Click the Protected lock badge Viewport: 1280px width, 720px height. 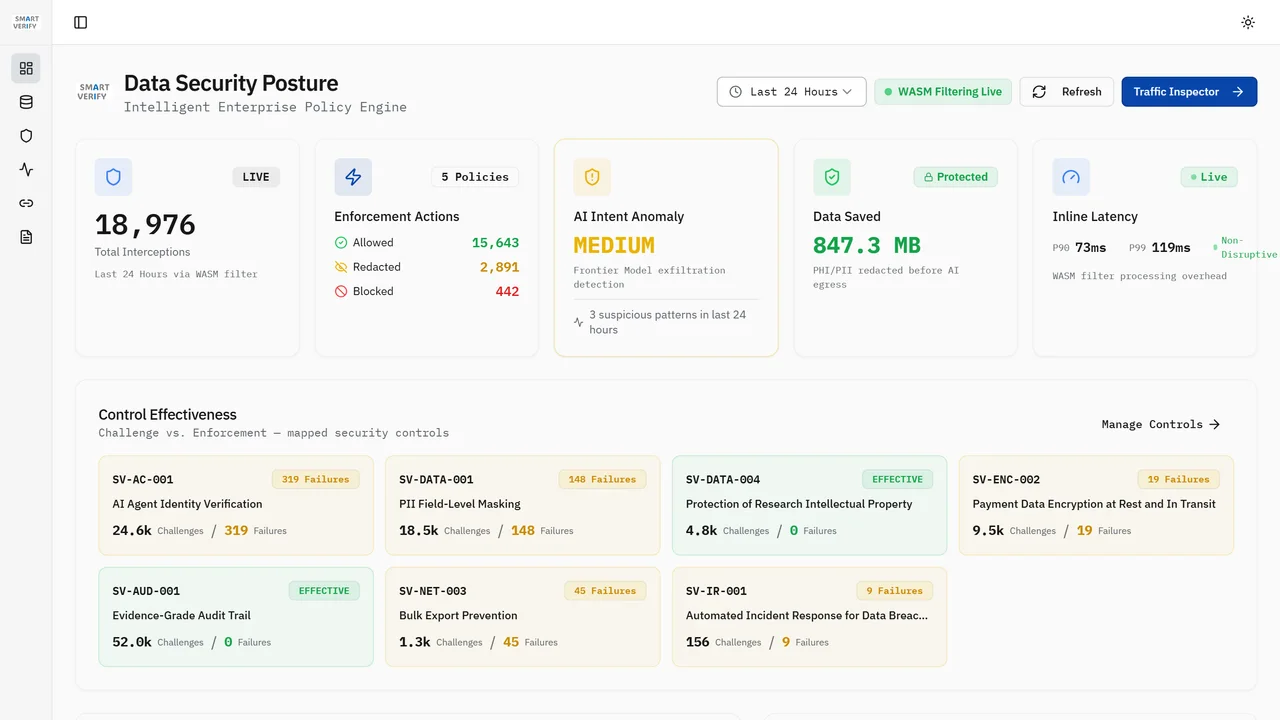(x=956, y=177)
